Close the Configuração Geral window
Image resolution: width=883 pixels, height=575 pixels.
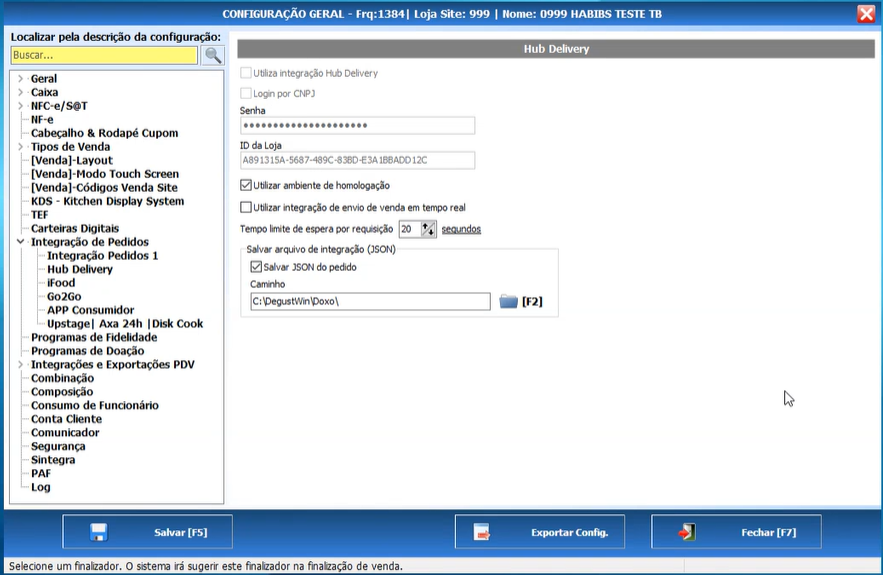pyautogui.click(x=866, y=14)
